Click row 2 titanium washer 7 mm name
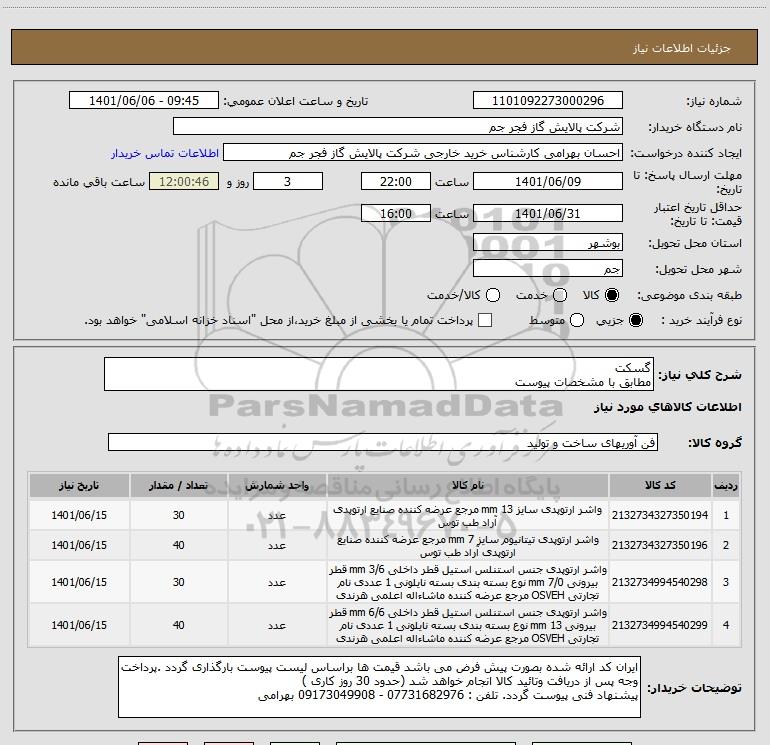The image size is (770, 745). (468, 546)
